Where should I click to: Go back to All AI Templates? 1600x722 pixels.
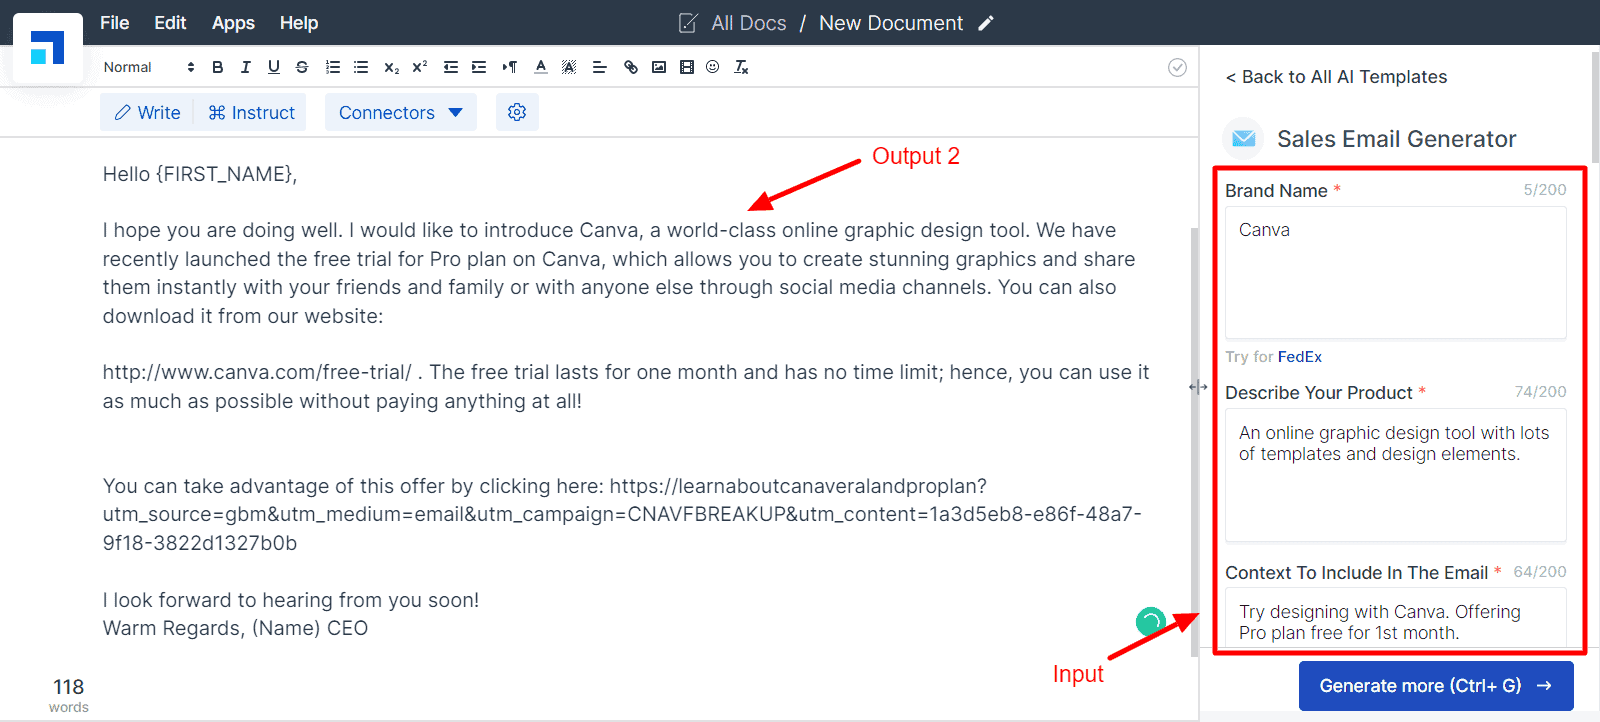(x=1336, y=77)
